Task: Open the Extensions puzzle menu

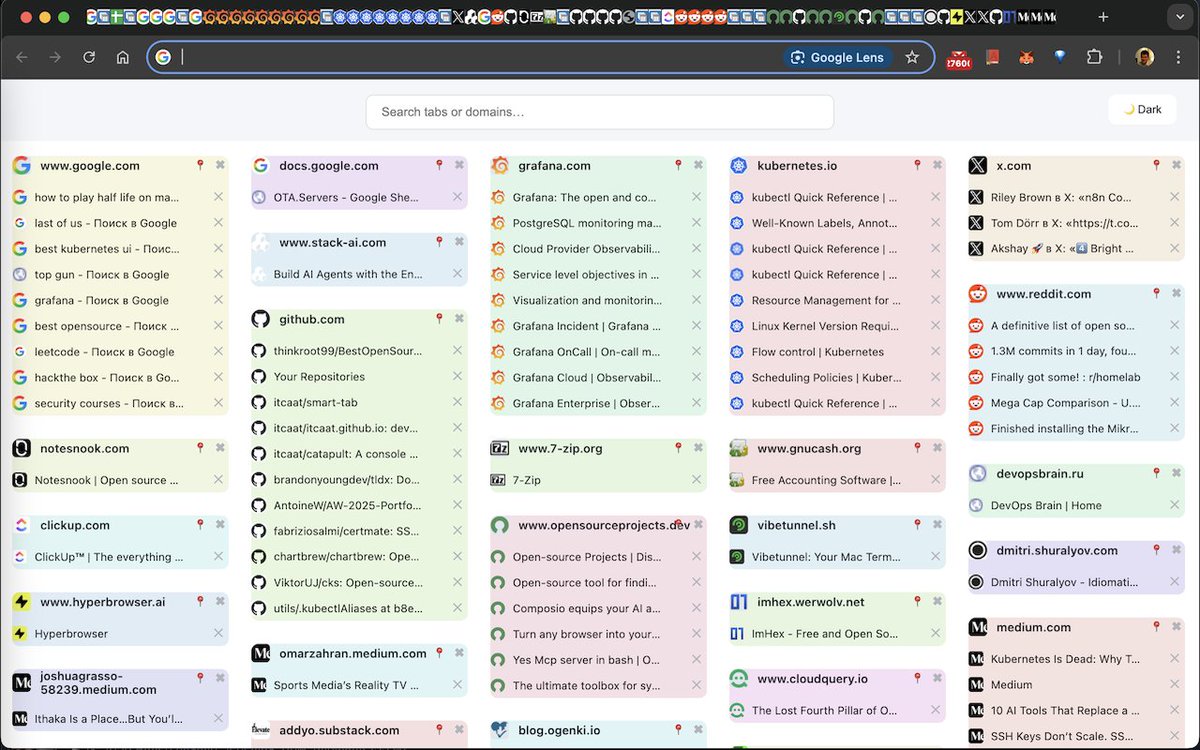Action: pyautogui.click(x=1094, y=57)
